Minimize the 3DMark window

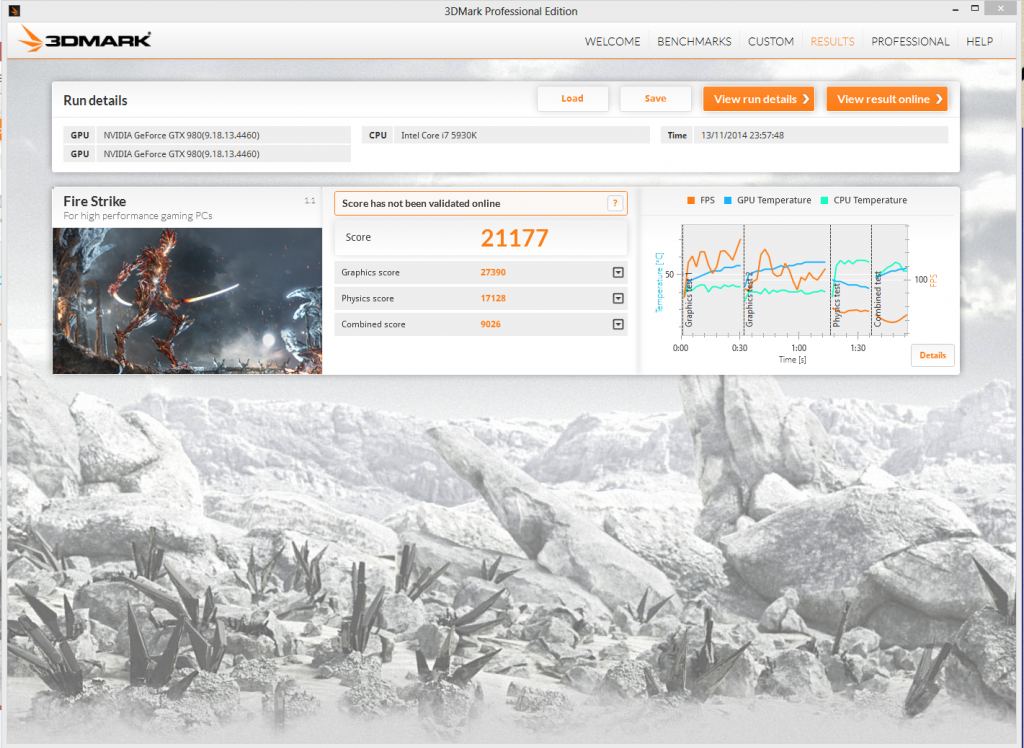point(955,9)
